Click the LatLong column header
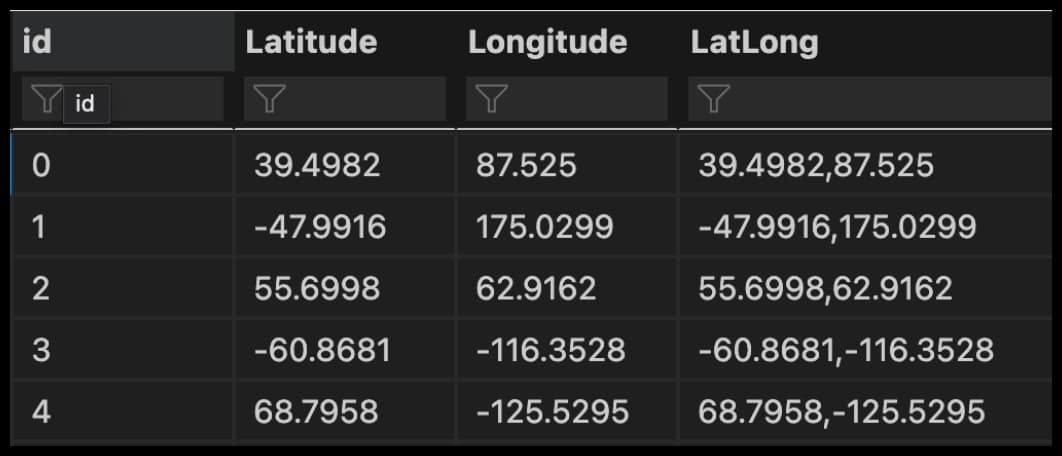The height and width of the screenshot is (456, 1062). coord(754,42)
